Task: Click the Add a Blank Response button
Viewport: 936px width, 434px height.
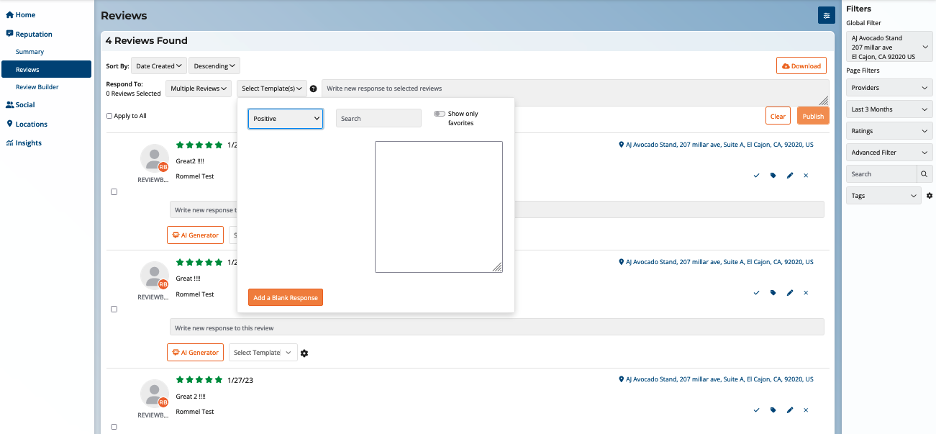Action: (x=285, y=297)
